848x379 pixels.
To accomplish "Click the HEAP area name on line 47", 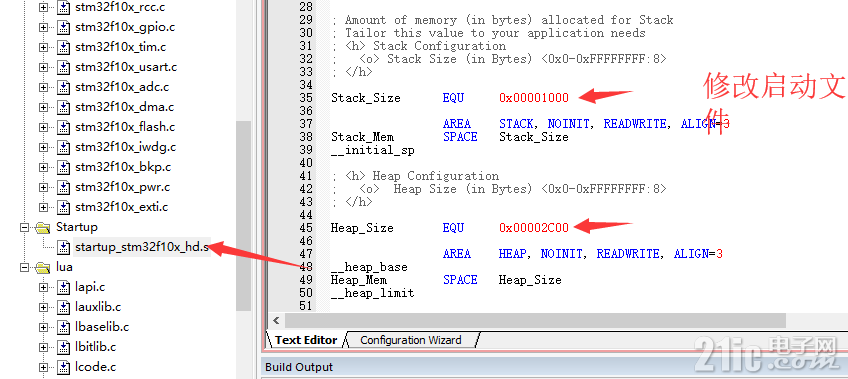I will 514,254.
